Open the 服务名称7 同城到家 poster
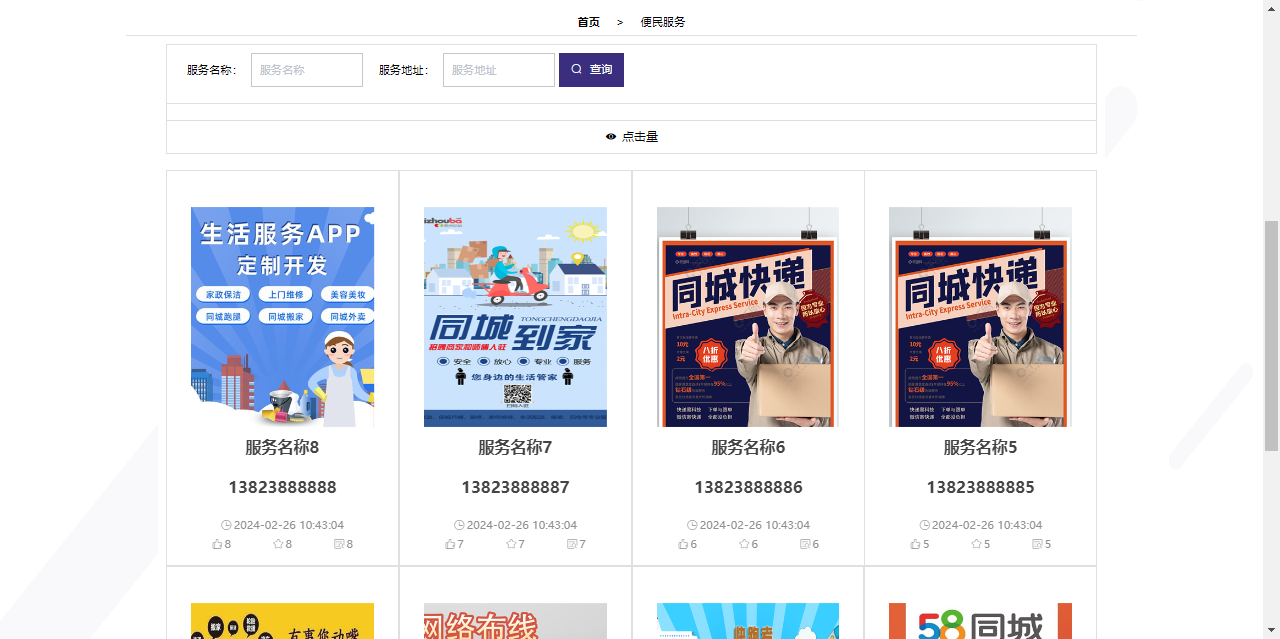This screenshot has width=1280, height=639. 515,317
